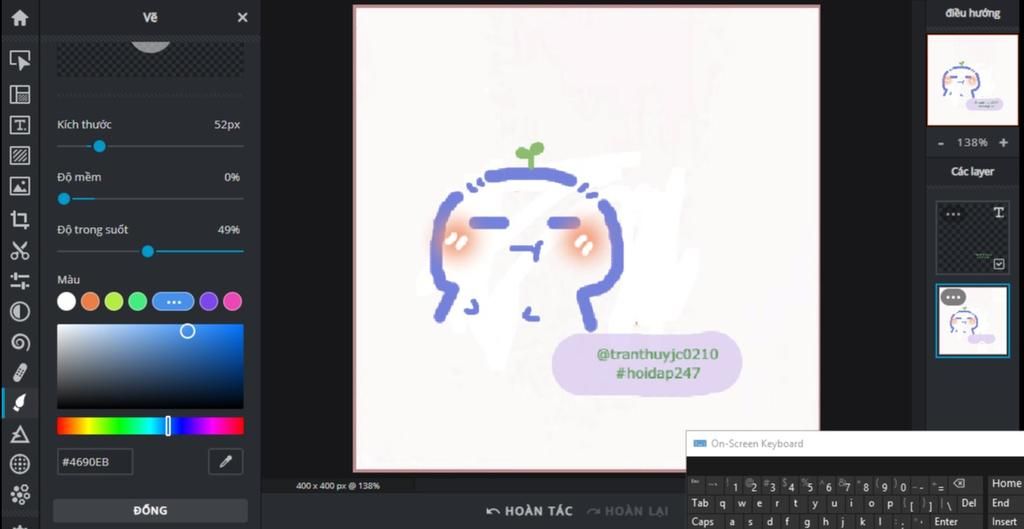Click the selected blue color swatch
The width and height of the screenshot is (1024, 529).
coord(173,301)
